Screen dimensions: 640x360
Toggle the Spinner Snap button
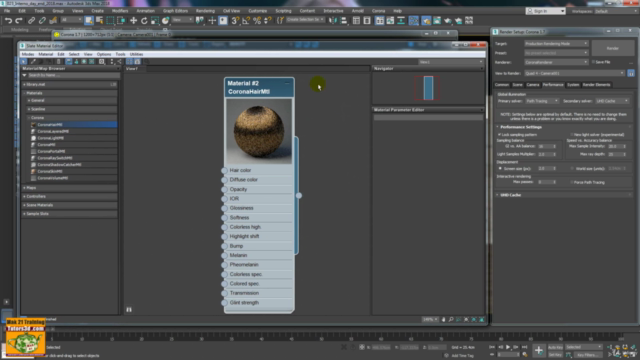click(x=268, y=20)
